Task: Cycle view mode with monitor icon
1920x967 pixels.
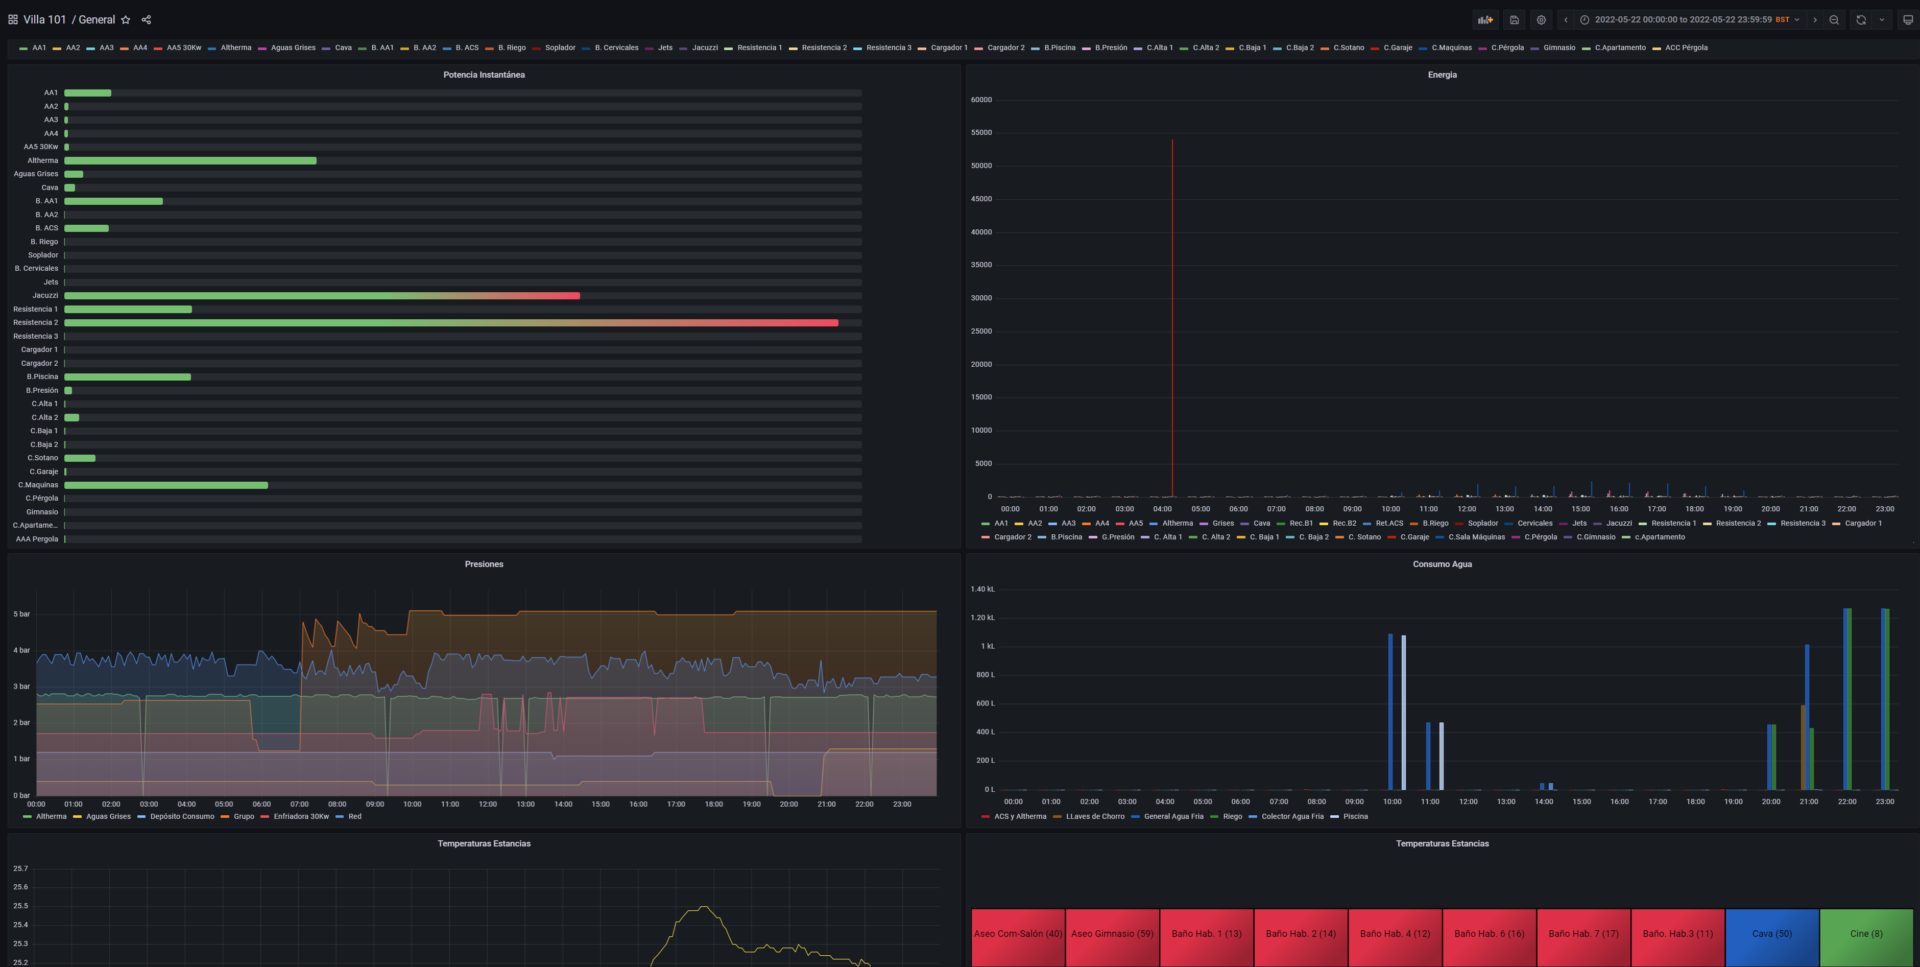Action: pyautogui.click(x=1907, y=19)
